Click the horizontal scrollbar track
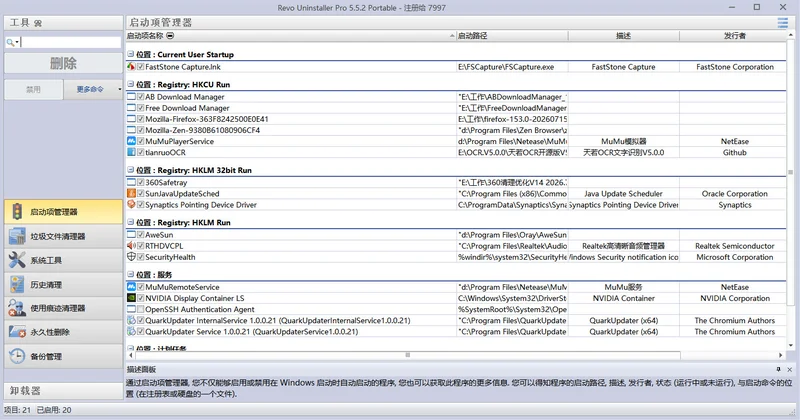This screenshot has width=800, height=420. click(x=730, y=355)
